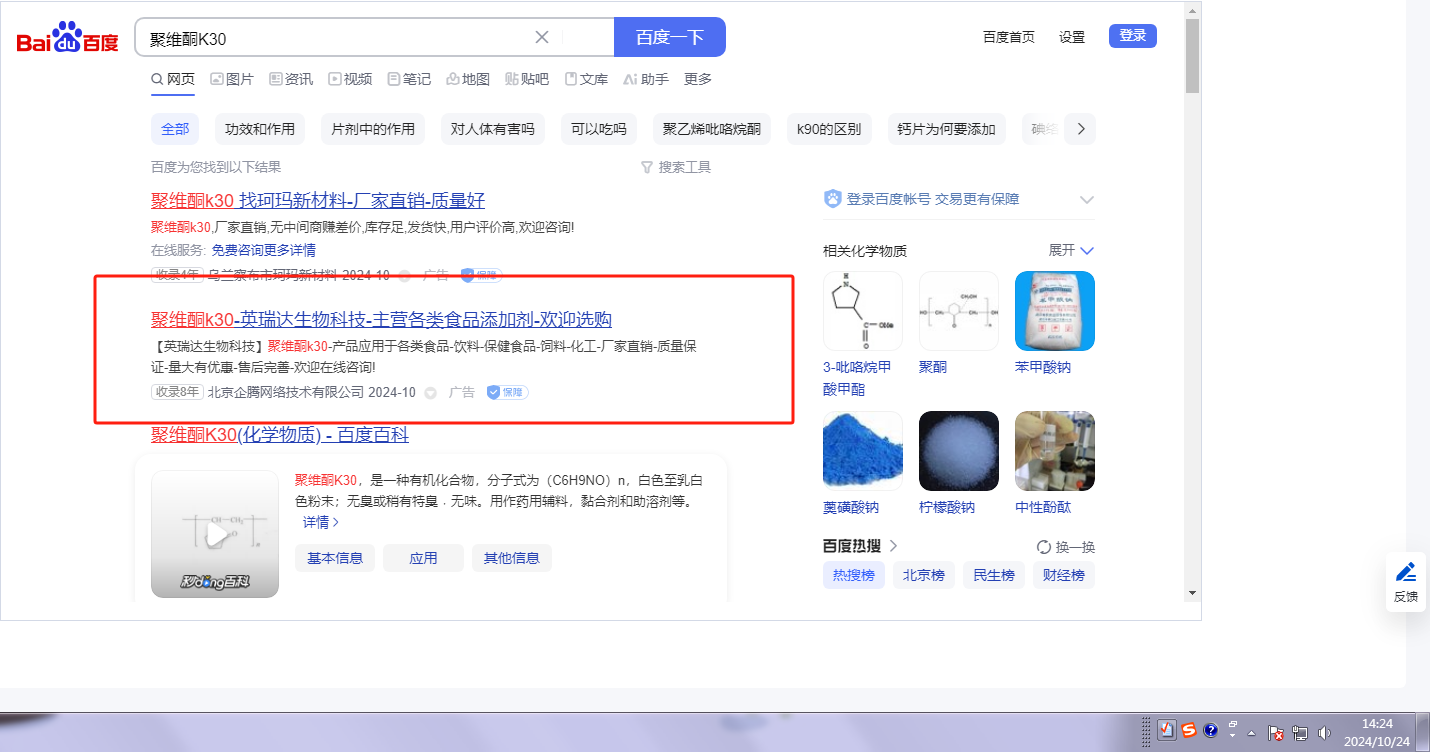Switch to the 视频 tab
This screenshot has width=1430, height=752.
point(350,79)
